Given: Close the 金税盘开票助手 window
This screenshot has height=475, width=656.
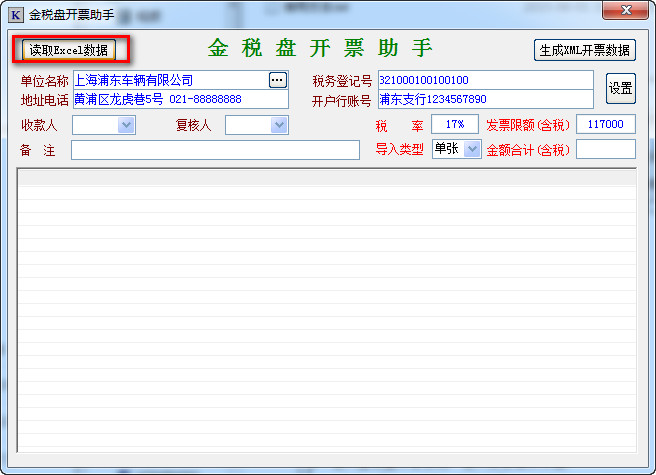Looking at the screenshot, I should pyautogui.click(x=625, y=10).
